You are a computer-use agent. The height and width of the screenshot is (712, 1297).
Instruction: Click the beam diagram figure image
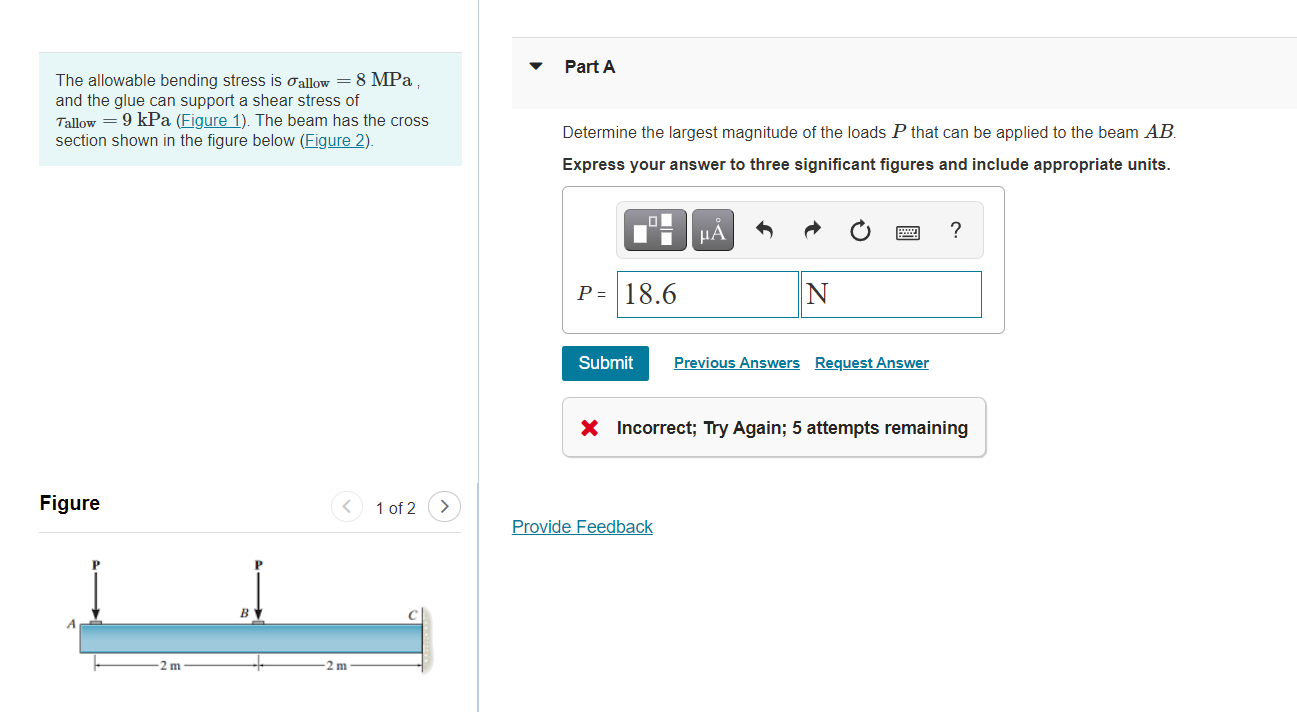pyautogui.click(x=251, y=615)
